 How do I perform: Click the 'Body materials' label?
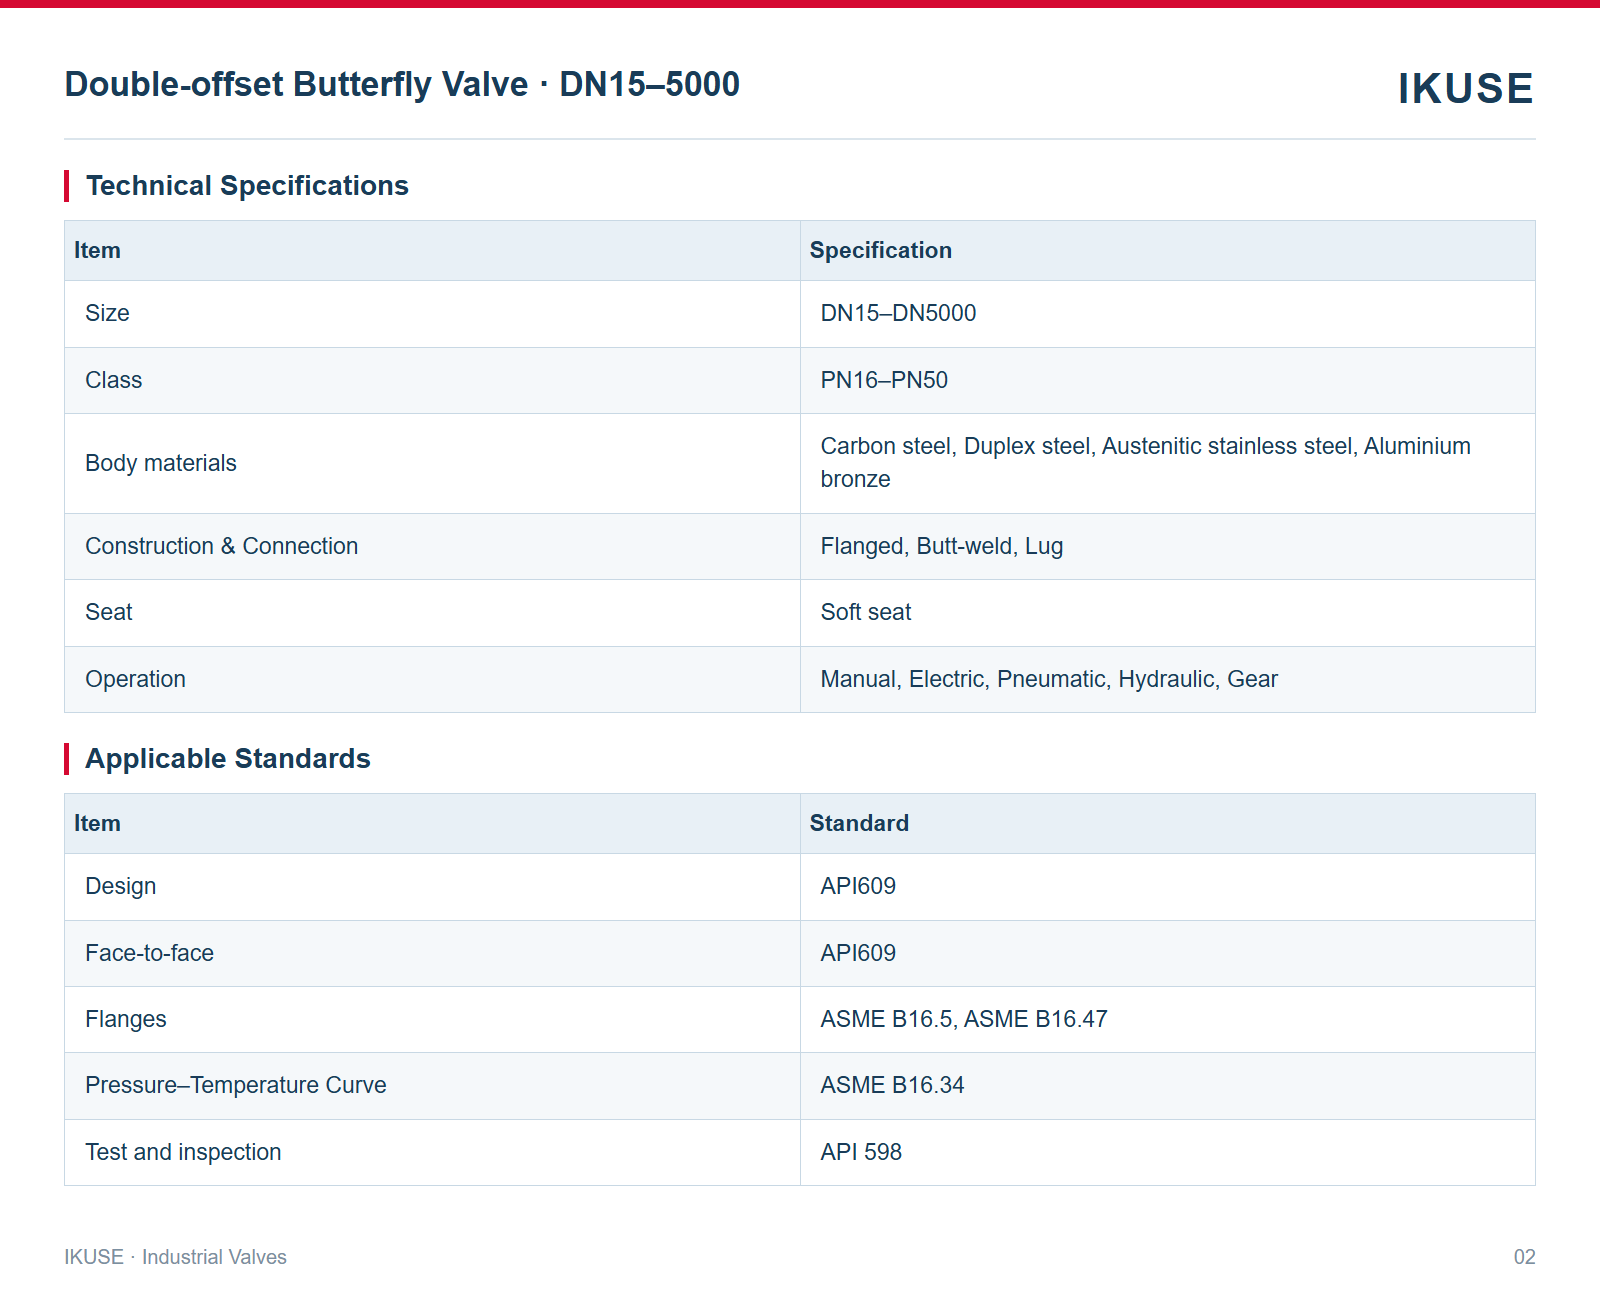coord(161,463)
